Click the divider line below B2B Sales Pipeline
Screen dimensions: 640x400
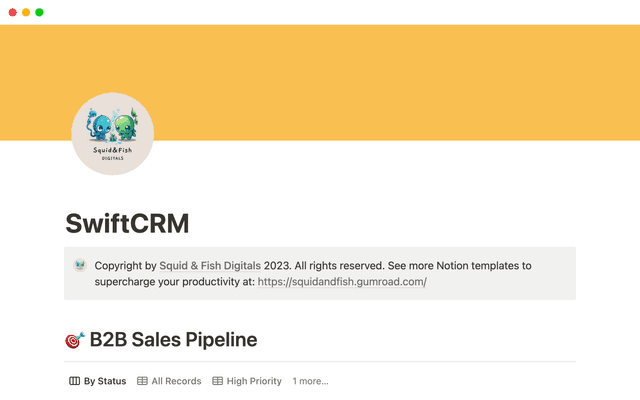click(x=320, y=362)
